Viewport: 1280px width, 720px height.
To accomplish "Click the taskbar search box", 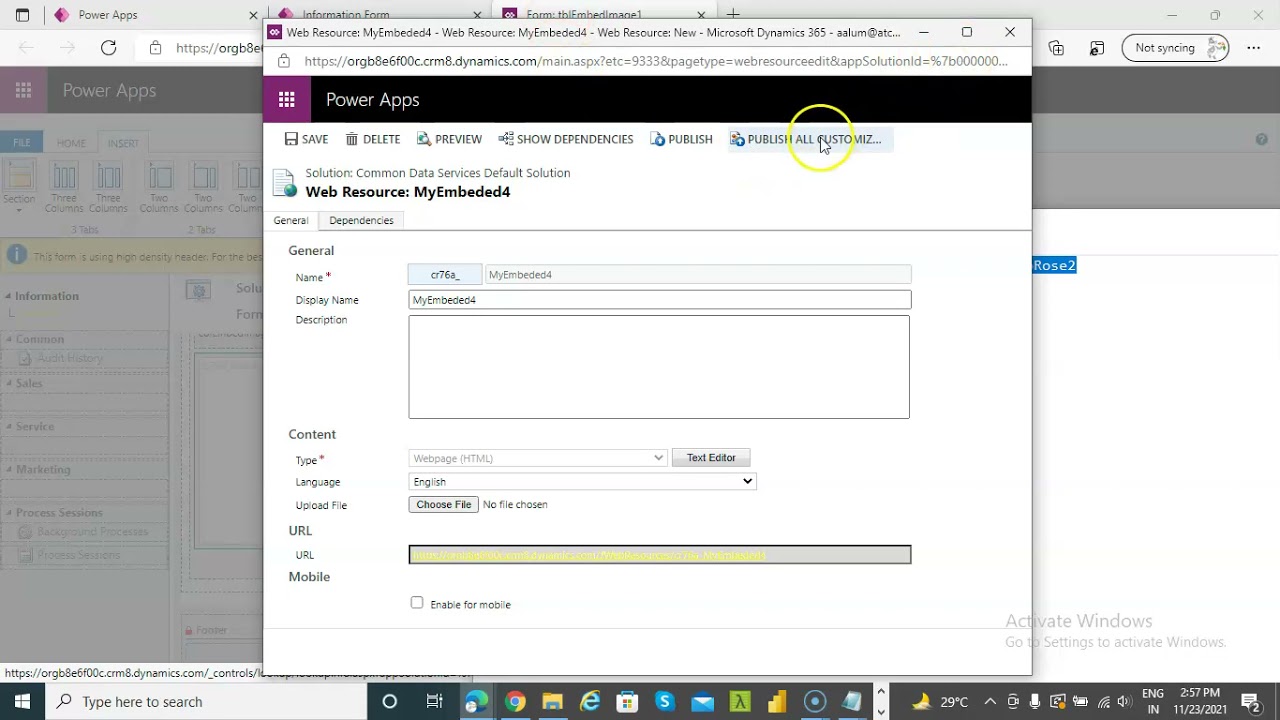I will coord(207,701).
